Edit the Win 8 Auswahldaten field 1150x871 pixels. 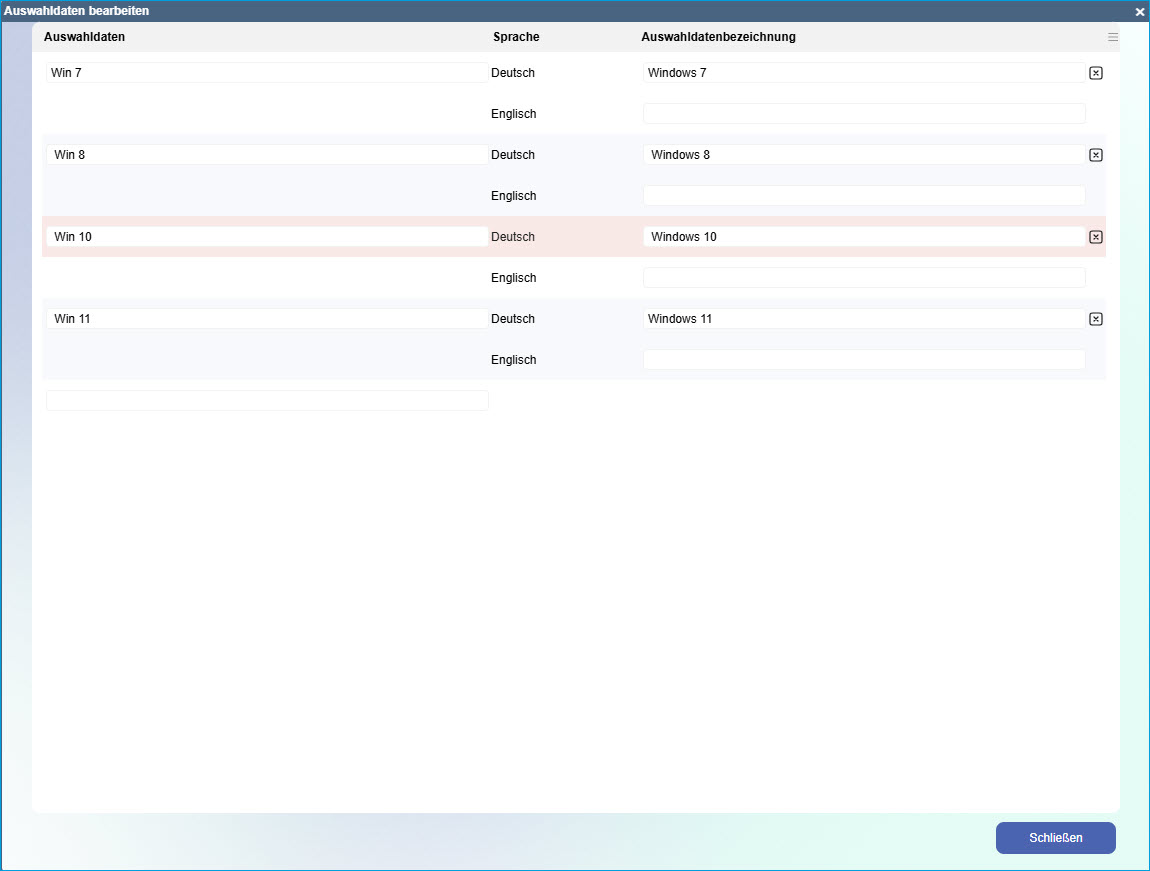click(267, 155)
